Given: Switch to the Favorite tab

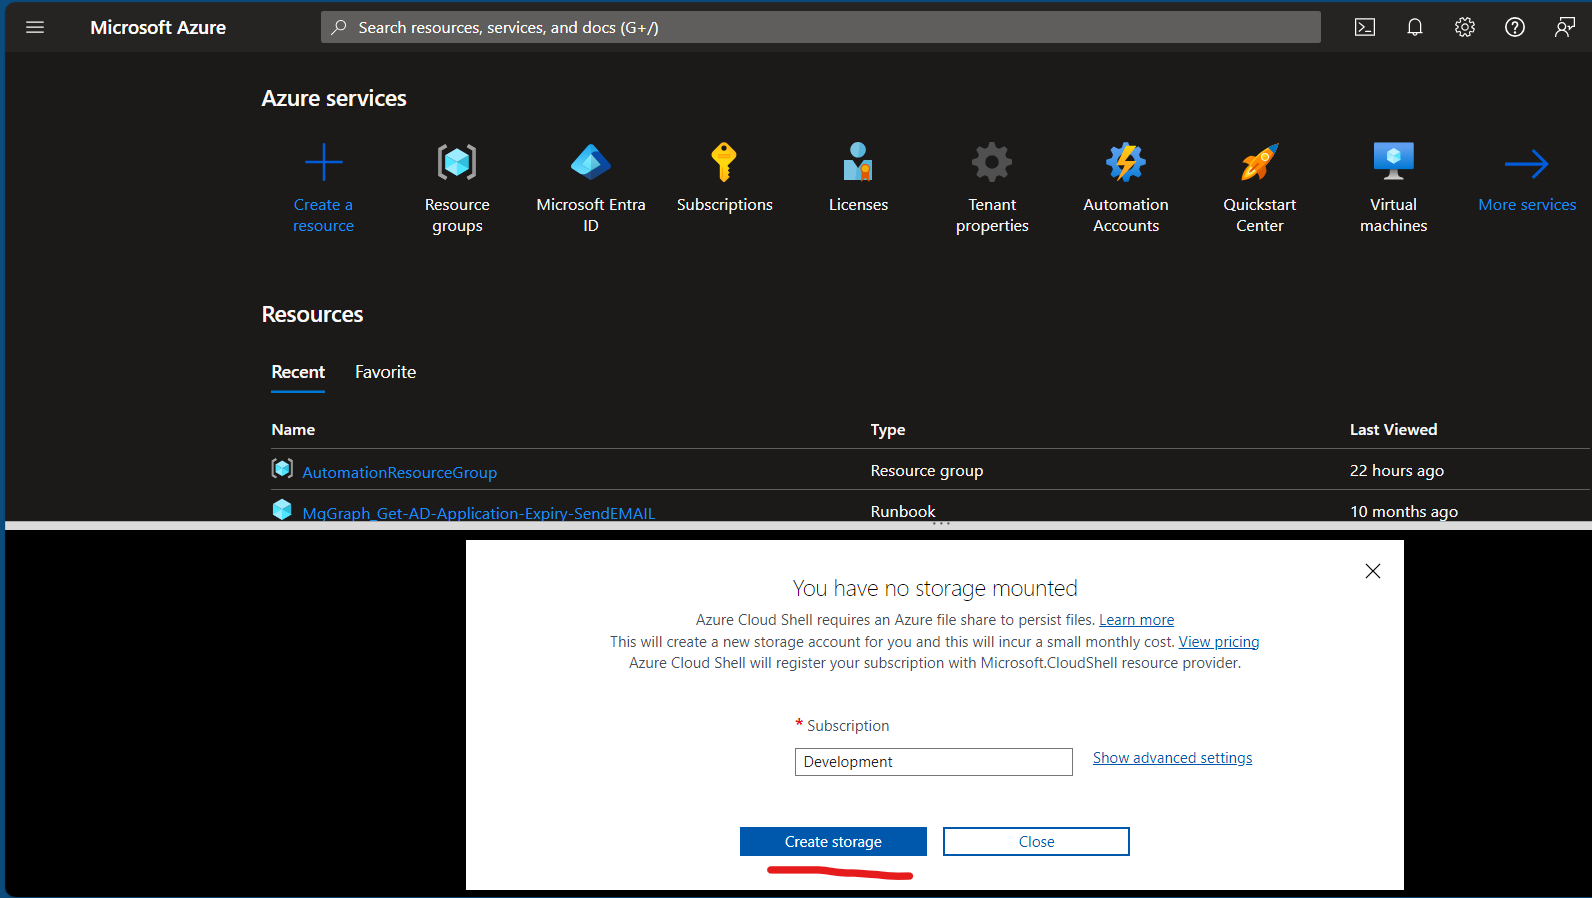Looking at the screenshot, I should (x=385, y=372).
